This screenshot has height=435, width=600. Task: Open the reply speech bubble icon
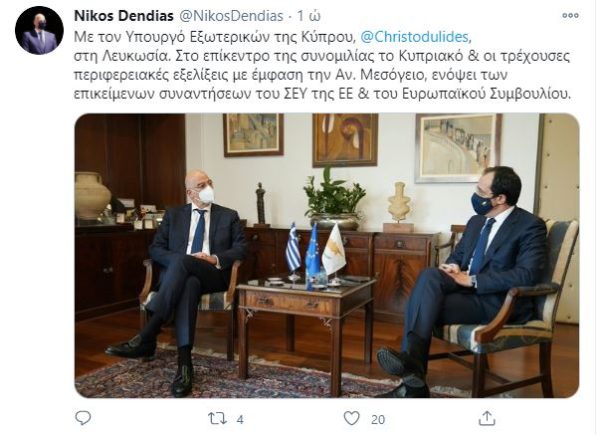pyautogui.click(x=83, y=418)
